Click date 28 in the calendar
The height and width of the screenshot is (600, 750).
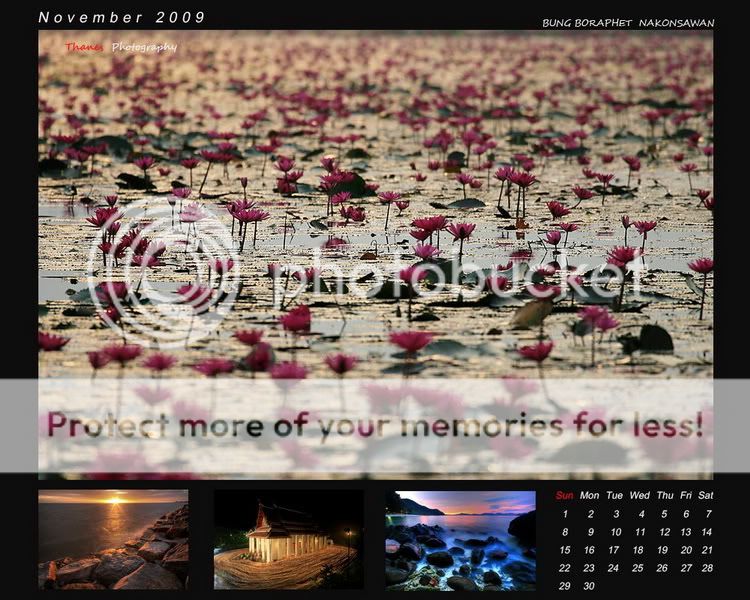[x=707, y=568]
